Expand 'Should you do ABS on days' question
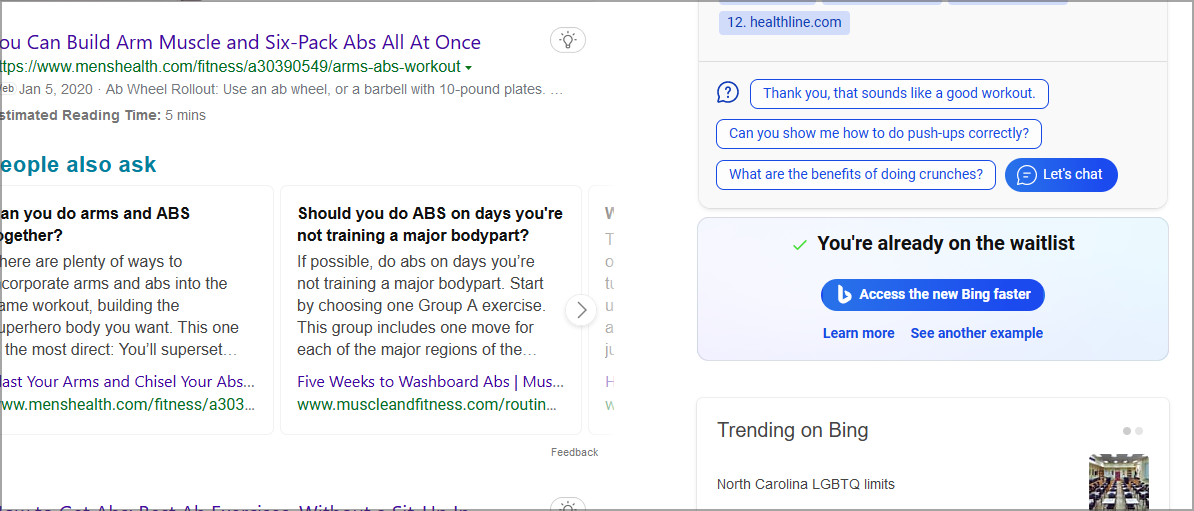This screenshot has width=1194, height=511. coord(430,224)
